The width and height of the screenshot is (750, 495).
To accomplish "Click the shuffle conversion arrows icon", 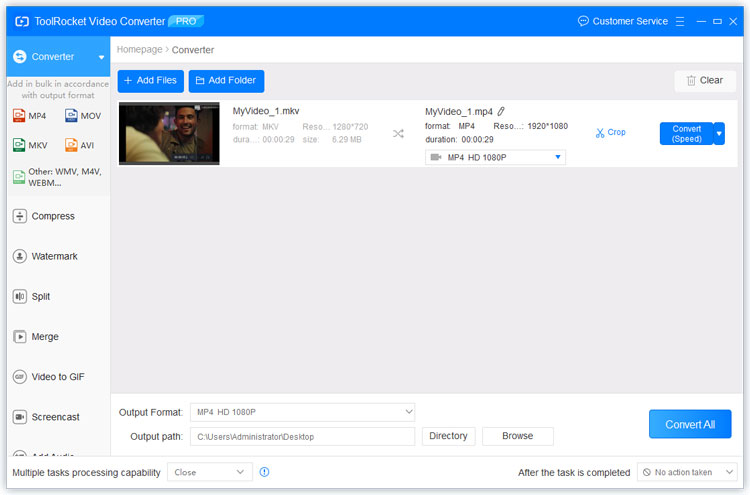I will (x=398, y=133).
